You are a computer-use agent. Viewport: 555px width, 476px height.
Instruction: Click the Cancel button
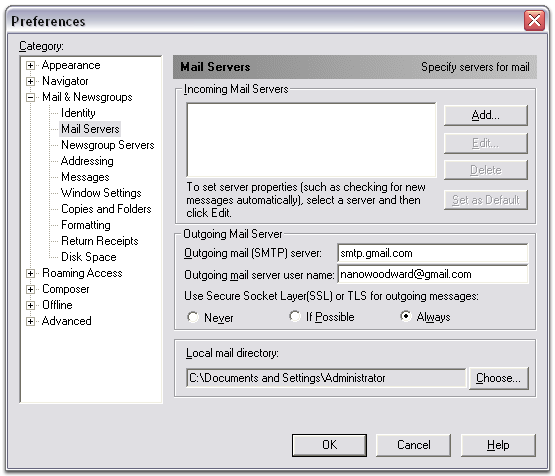coord(413,445)
